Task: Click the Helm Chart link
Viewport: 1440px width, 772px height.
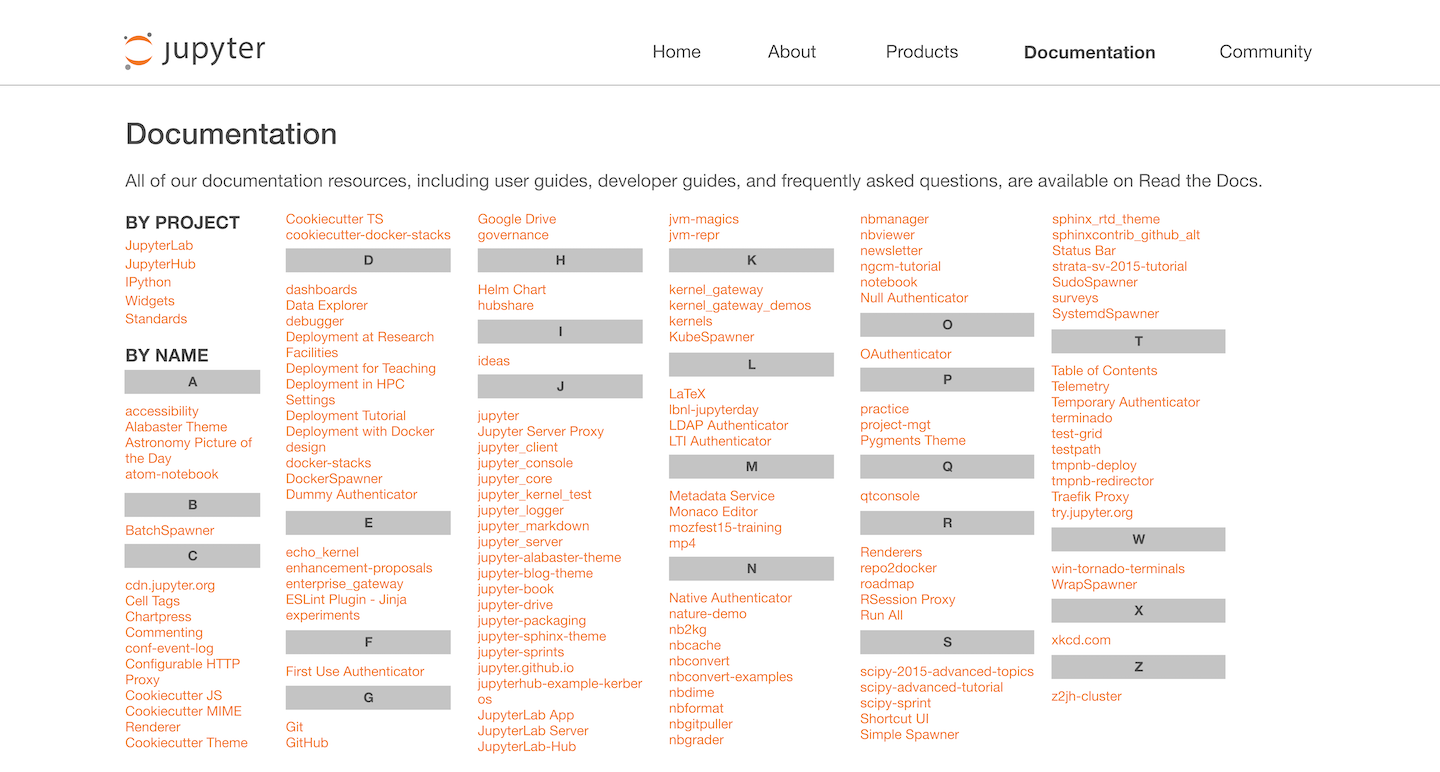Action: click(512, 290)
